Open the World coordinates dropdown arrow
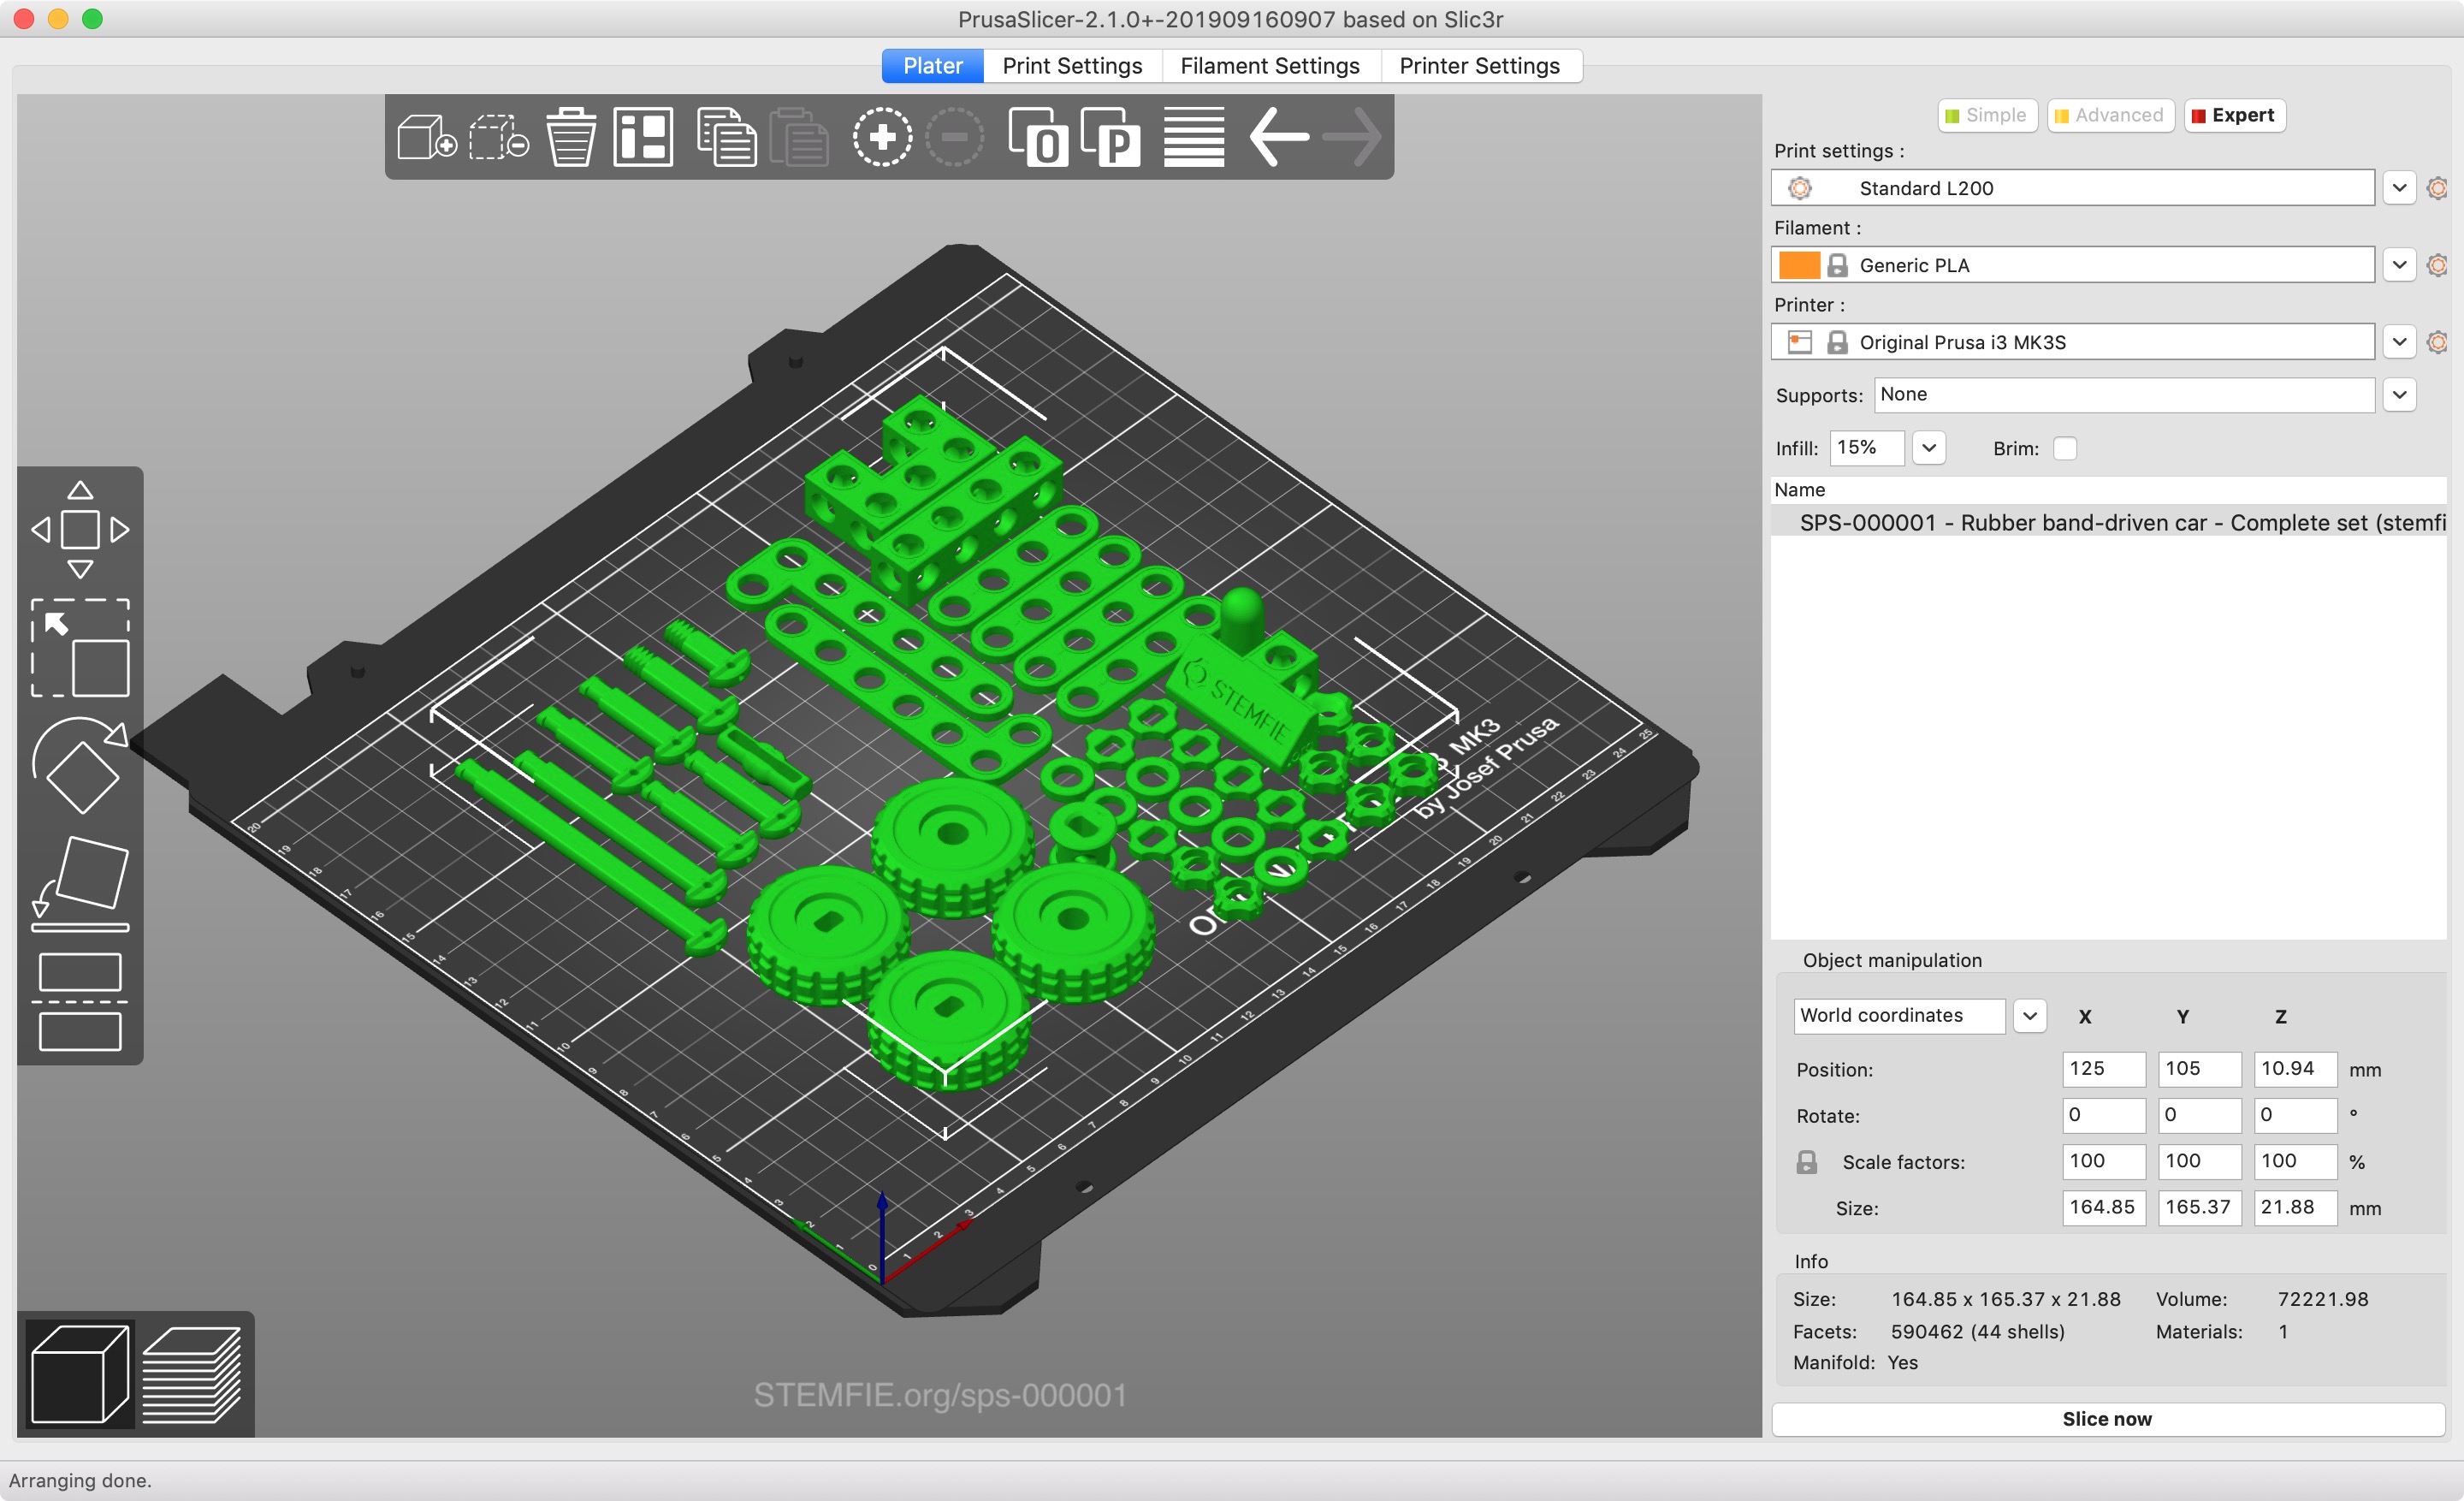Screen dimensions: 2464x1501 click(x=2029, y=1016)
